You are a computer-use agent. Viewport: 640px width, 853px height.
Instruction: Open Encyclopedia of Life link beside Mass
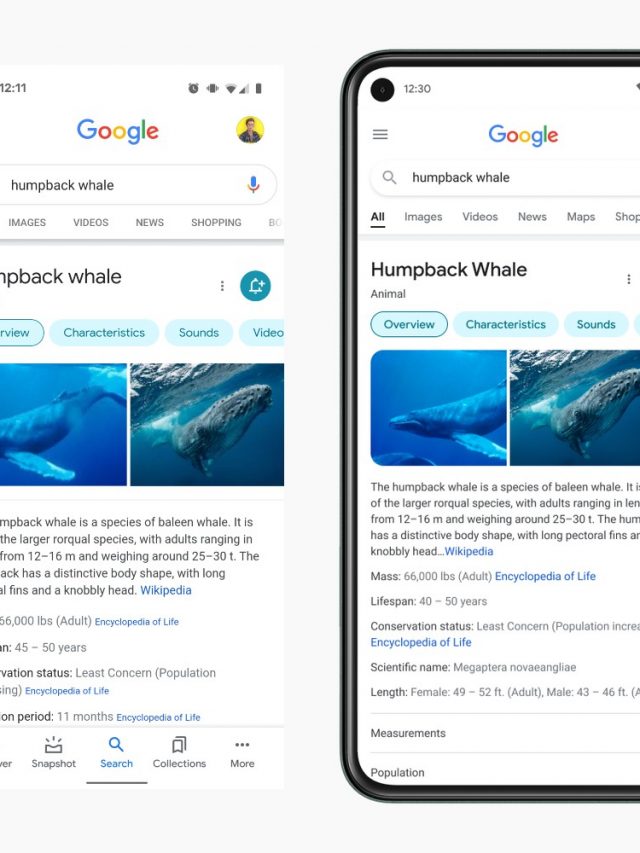coord(545,576)
